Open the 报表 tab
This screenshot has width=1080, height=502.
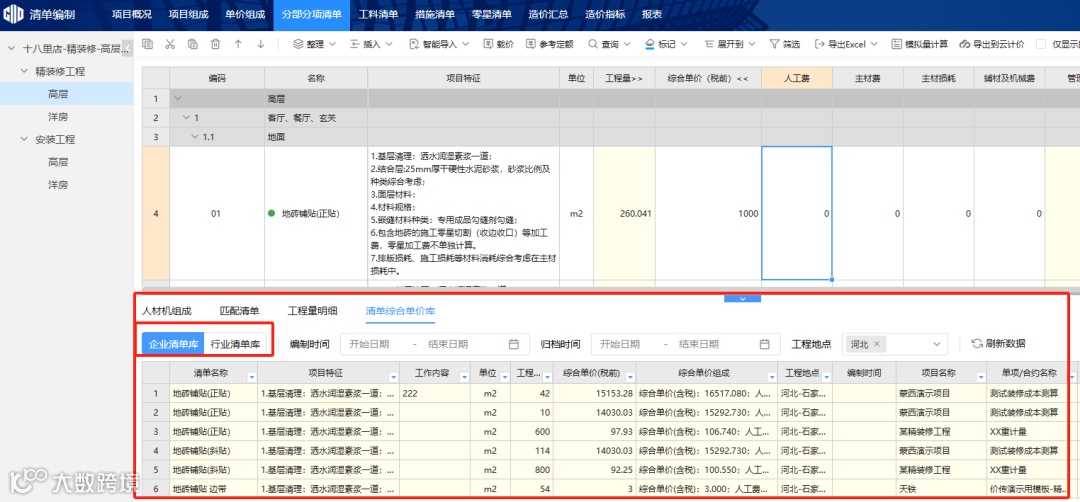point(652,14)
